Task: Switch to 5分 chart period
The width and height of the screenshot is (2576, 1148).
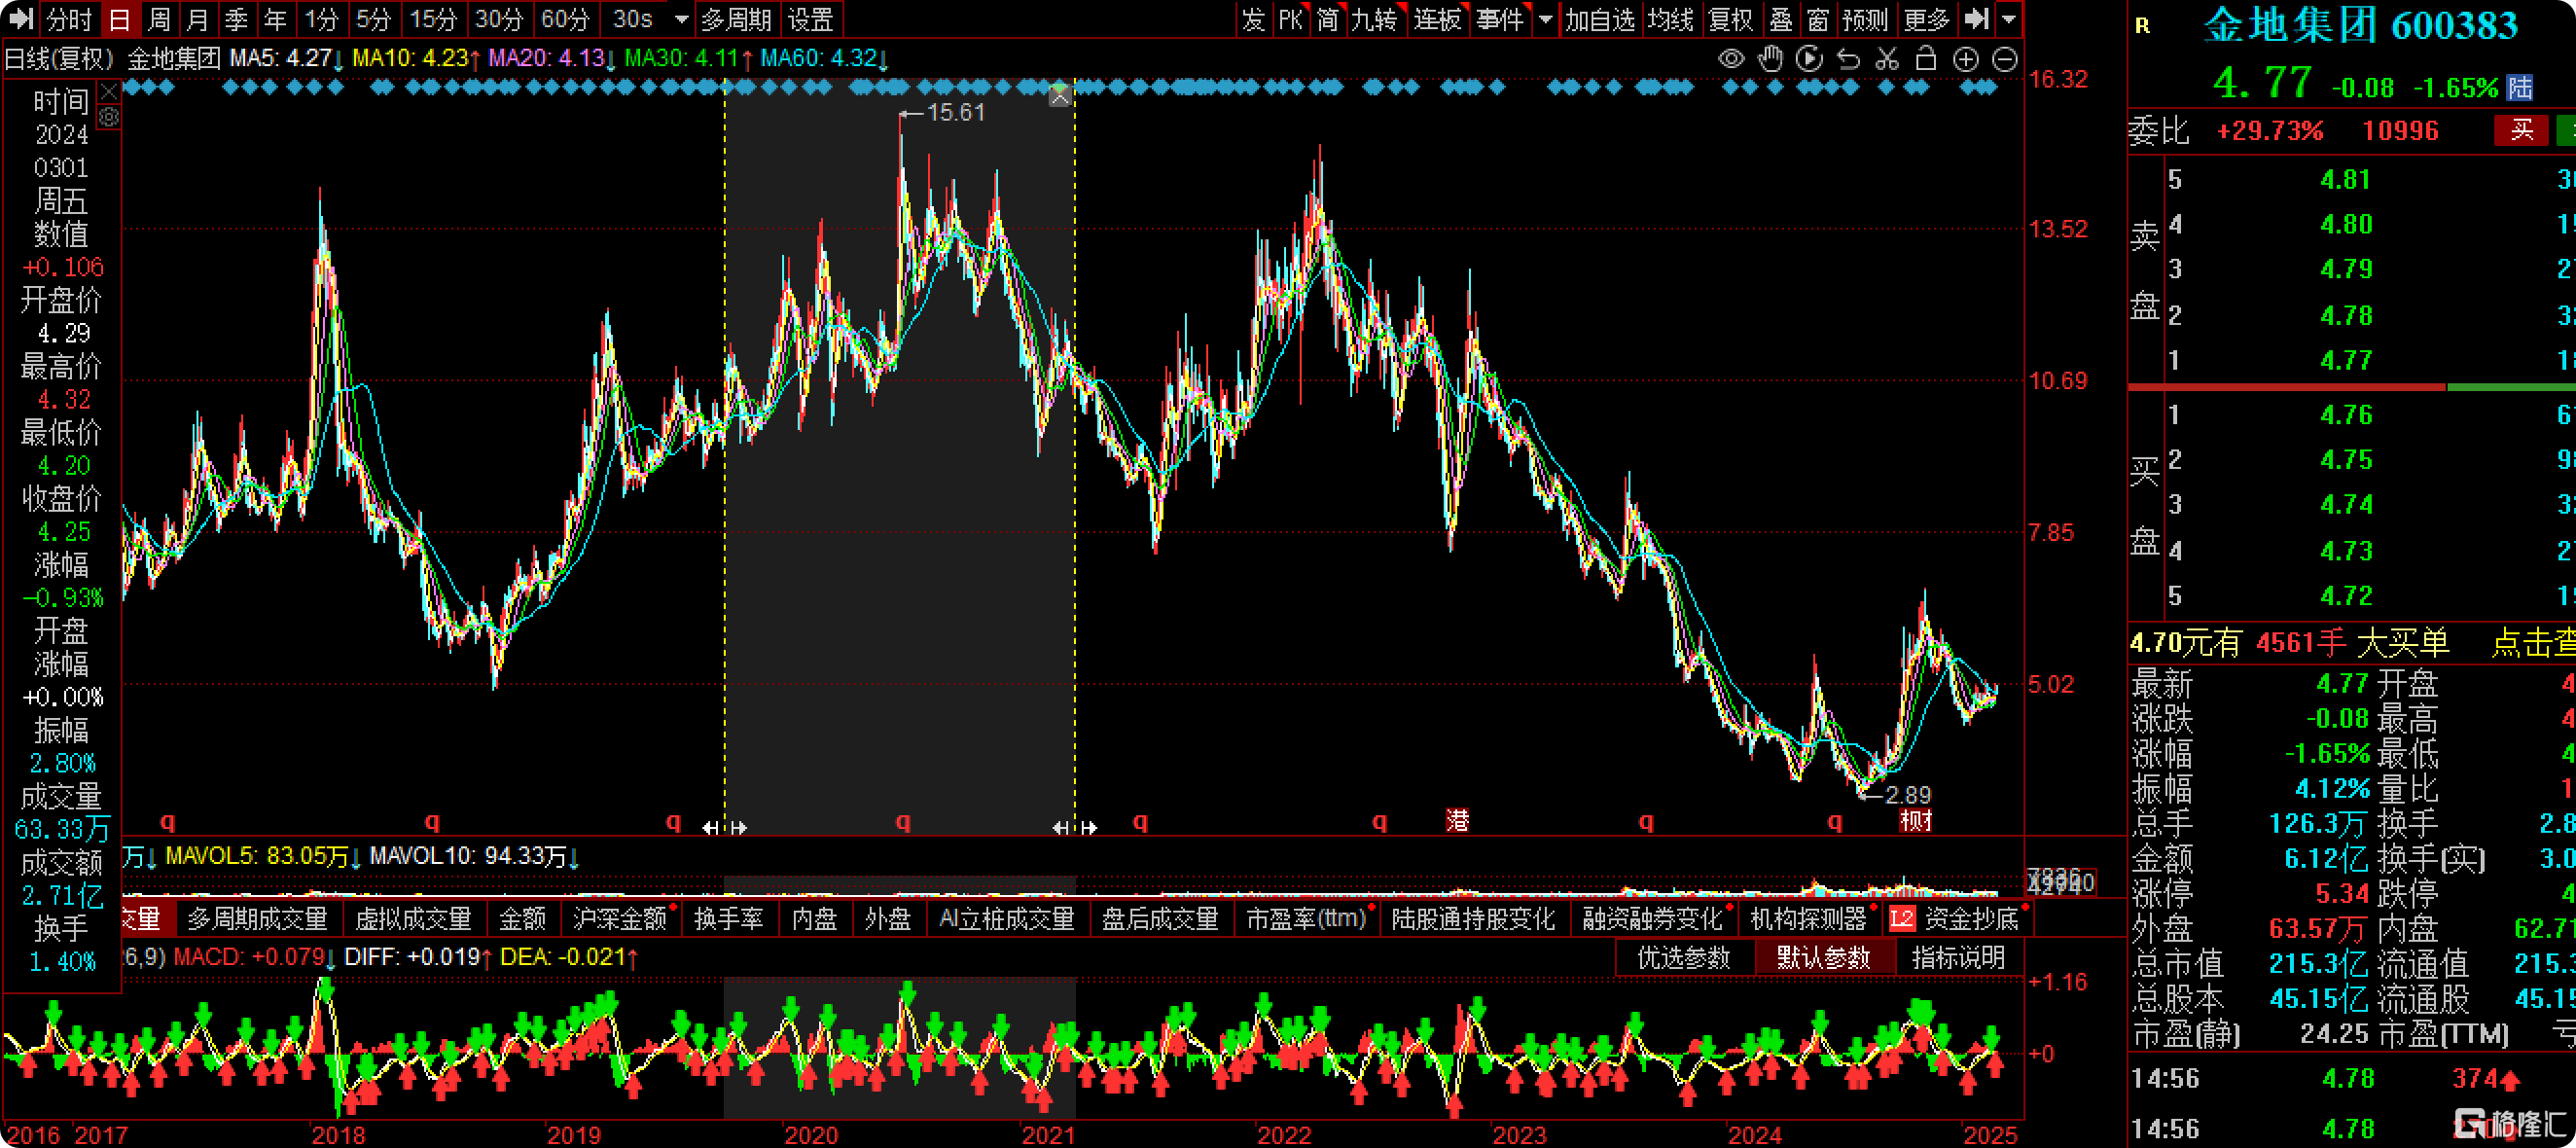Action: coord(373,19)
